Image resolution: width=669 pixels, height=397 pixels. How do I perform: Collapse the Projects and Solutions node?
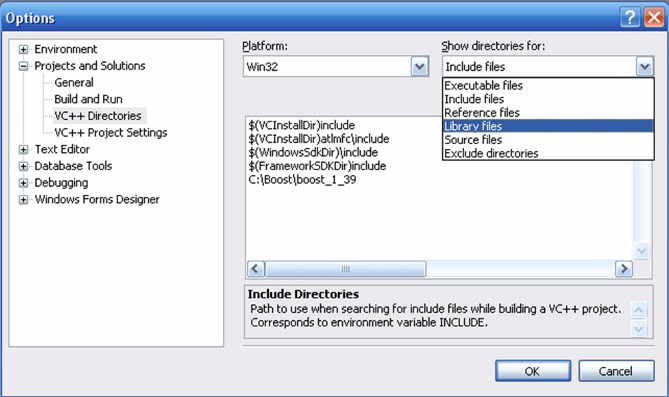tap(23, 66)
